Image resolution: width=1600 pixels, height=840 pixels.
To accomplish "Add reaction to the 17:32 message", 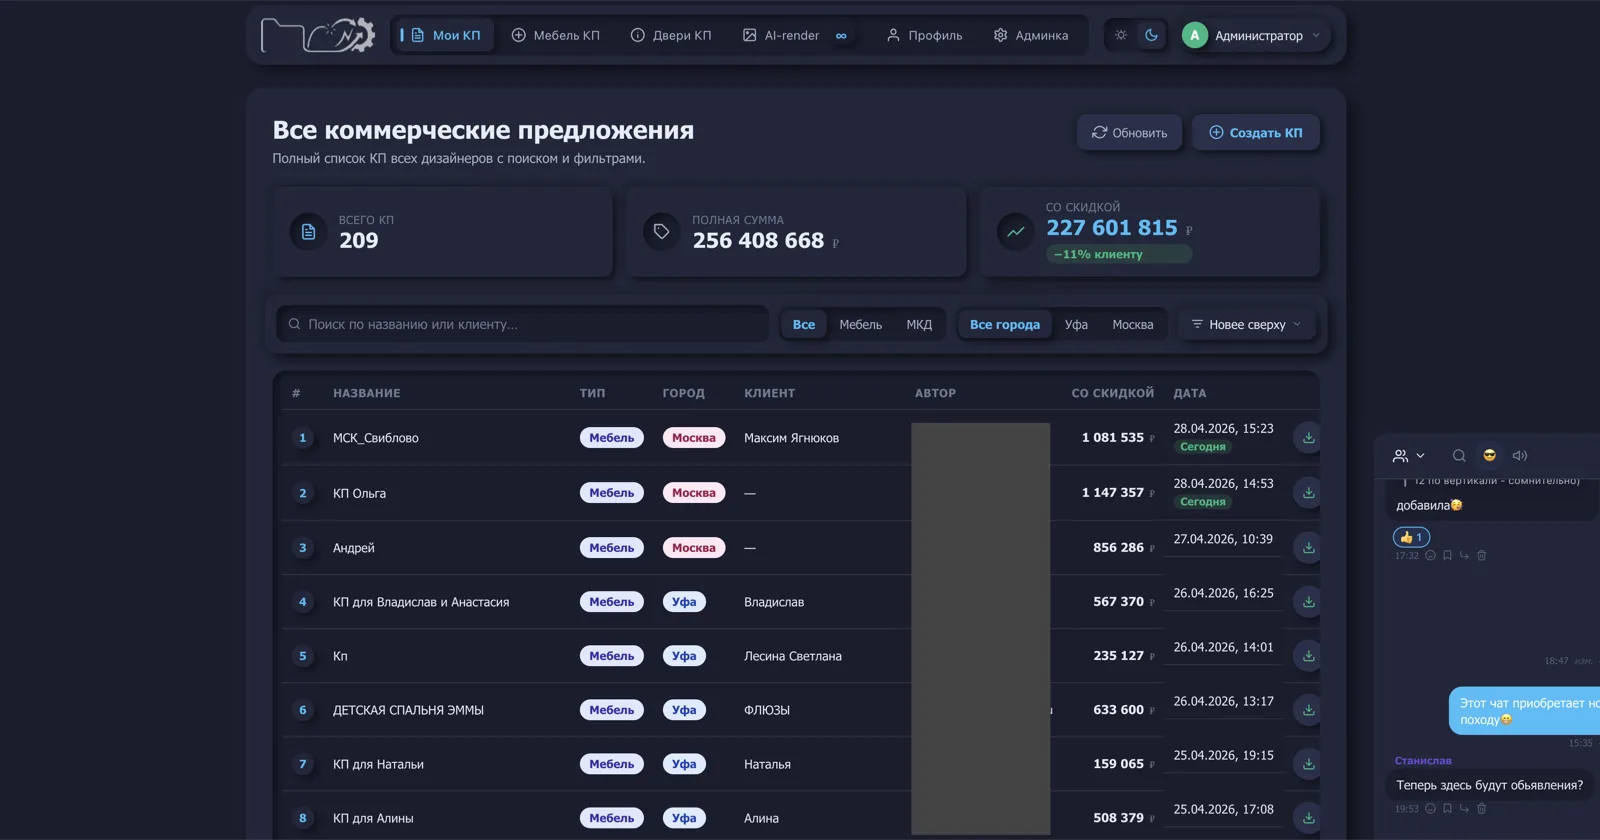I will 1430,555.
